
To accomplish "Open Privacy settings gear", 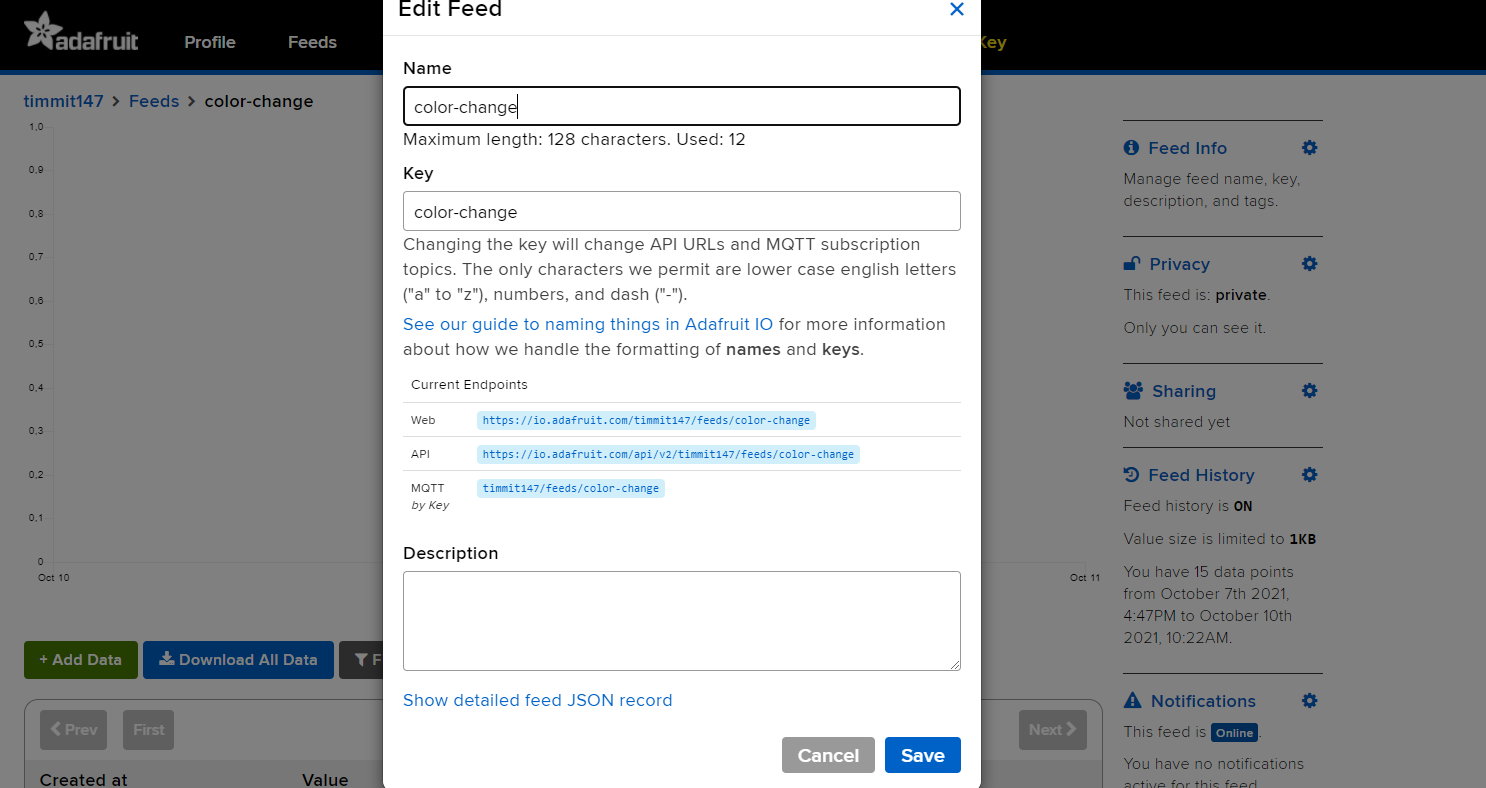I will click(x=1309, y=264).
